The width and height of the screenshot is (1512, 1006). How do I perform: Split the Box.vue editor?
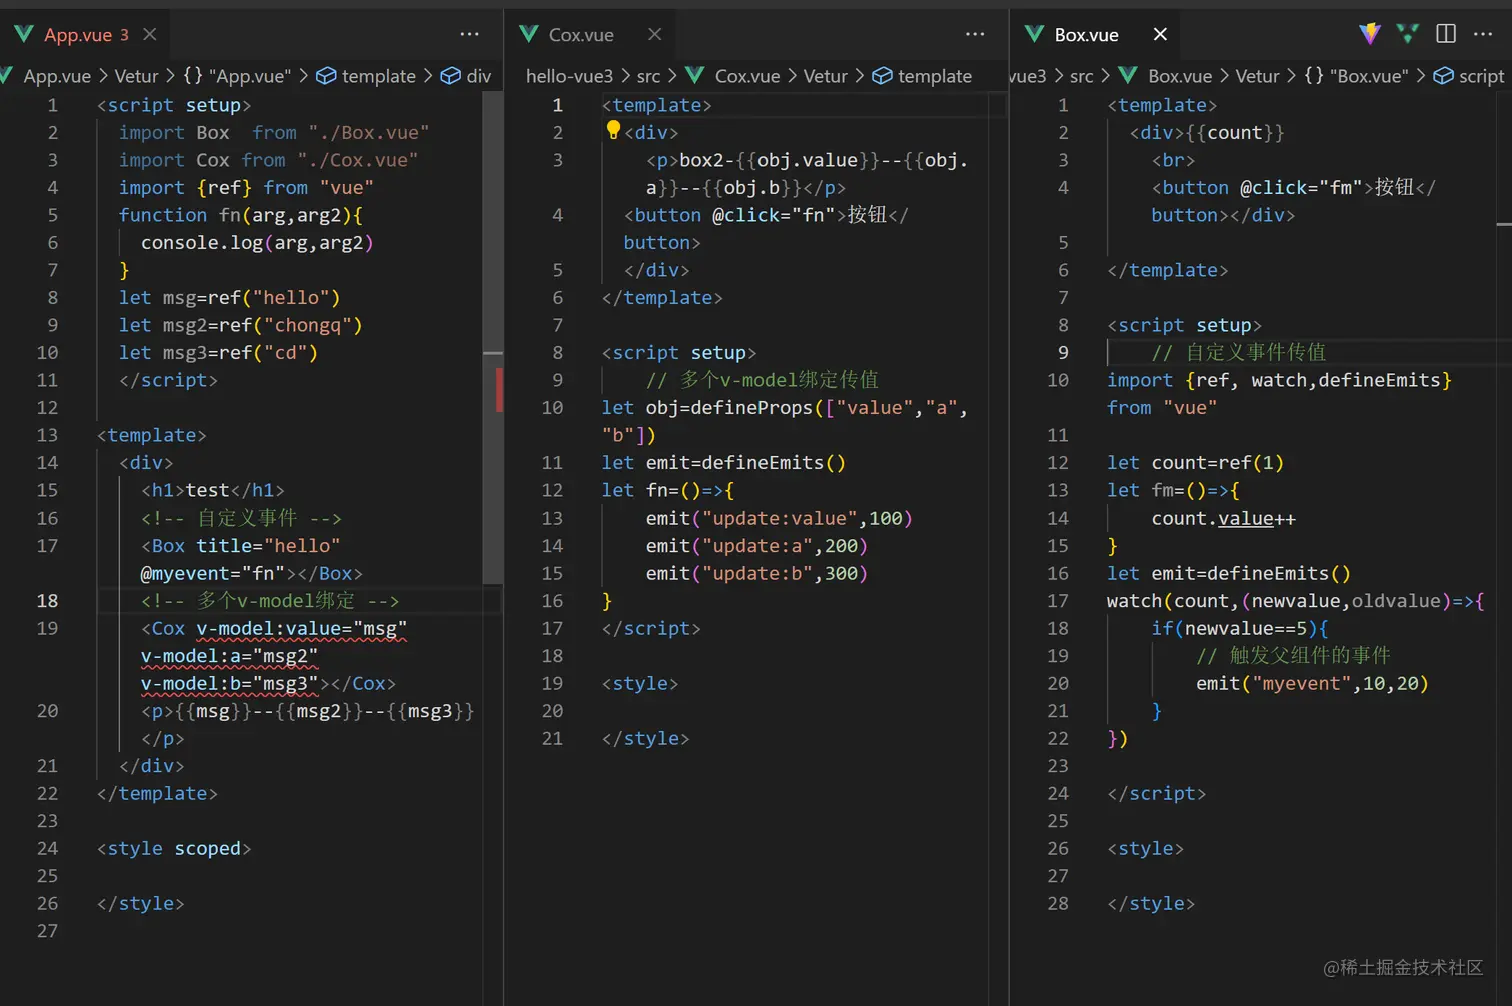(1446, 34)
